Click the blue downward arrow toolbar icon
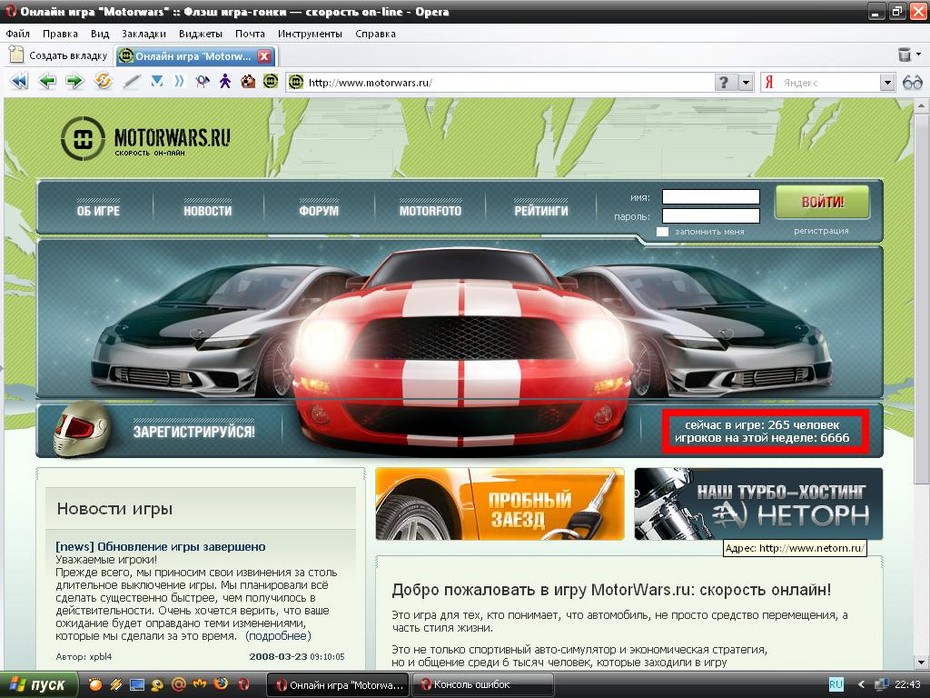930x698 pixels. tap(157, 81)
